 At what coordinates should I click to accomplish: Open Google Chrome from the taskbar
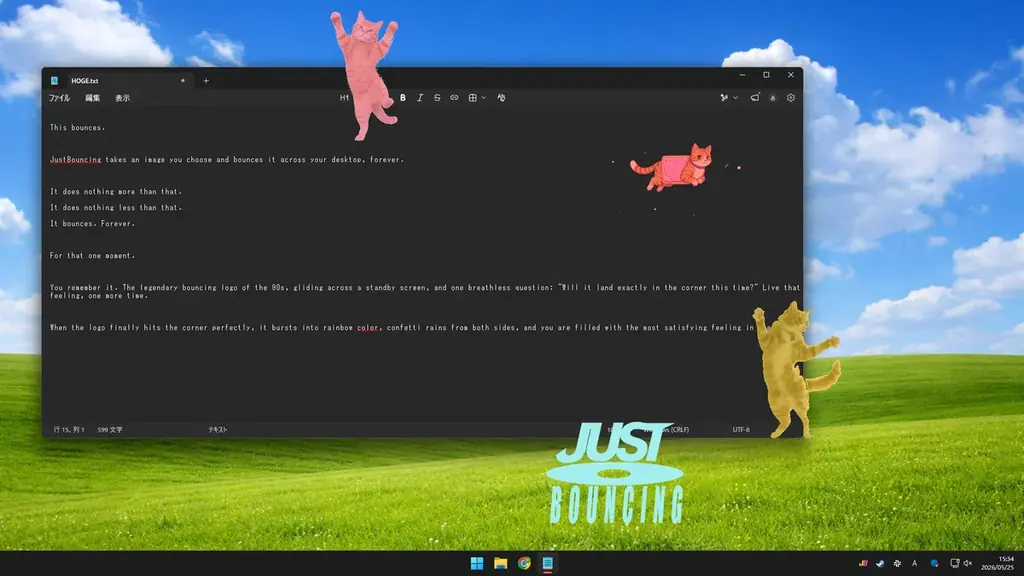[x=524, y=563]
